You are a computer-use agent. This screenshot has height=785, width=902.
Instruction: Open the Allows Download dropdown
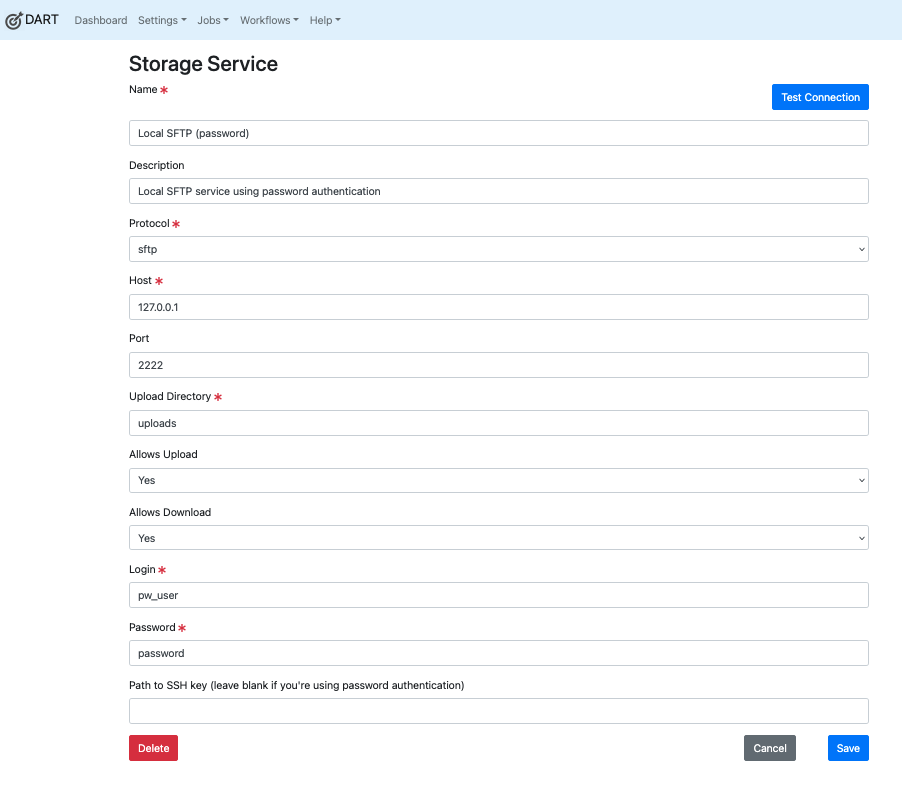497,538
